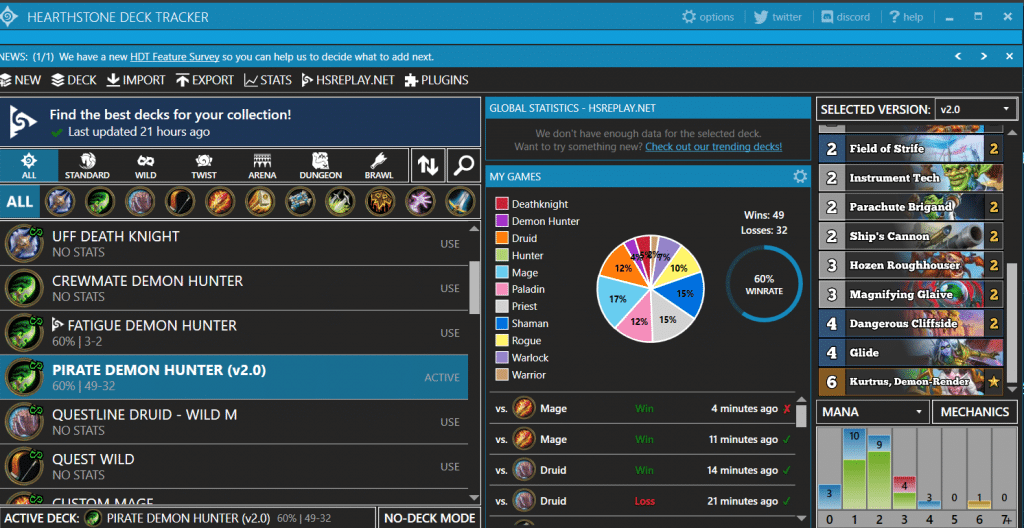1024x528 pixels.
Task: Filter decks by Demon Hunter class icon
Action: coord(99,201)
